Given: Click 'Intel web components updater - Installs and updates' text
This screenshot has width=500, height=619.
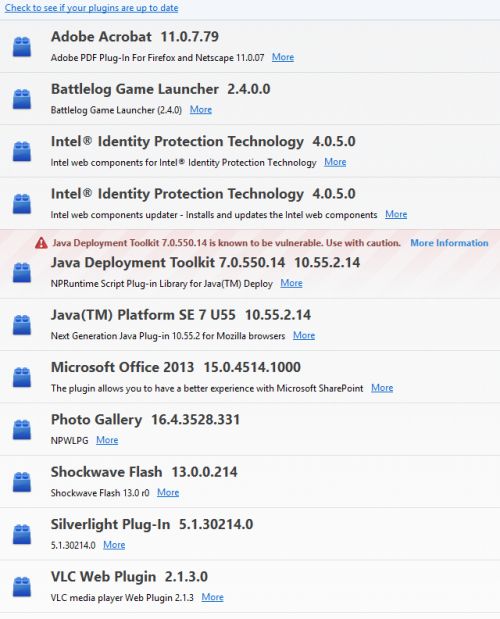Looking at the screenshot, I should (214, 215).
